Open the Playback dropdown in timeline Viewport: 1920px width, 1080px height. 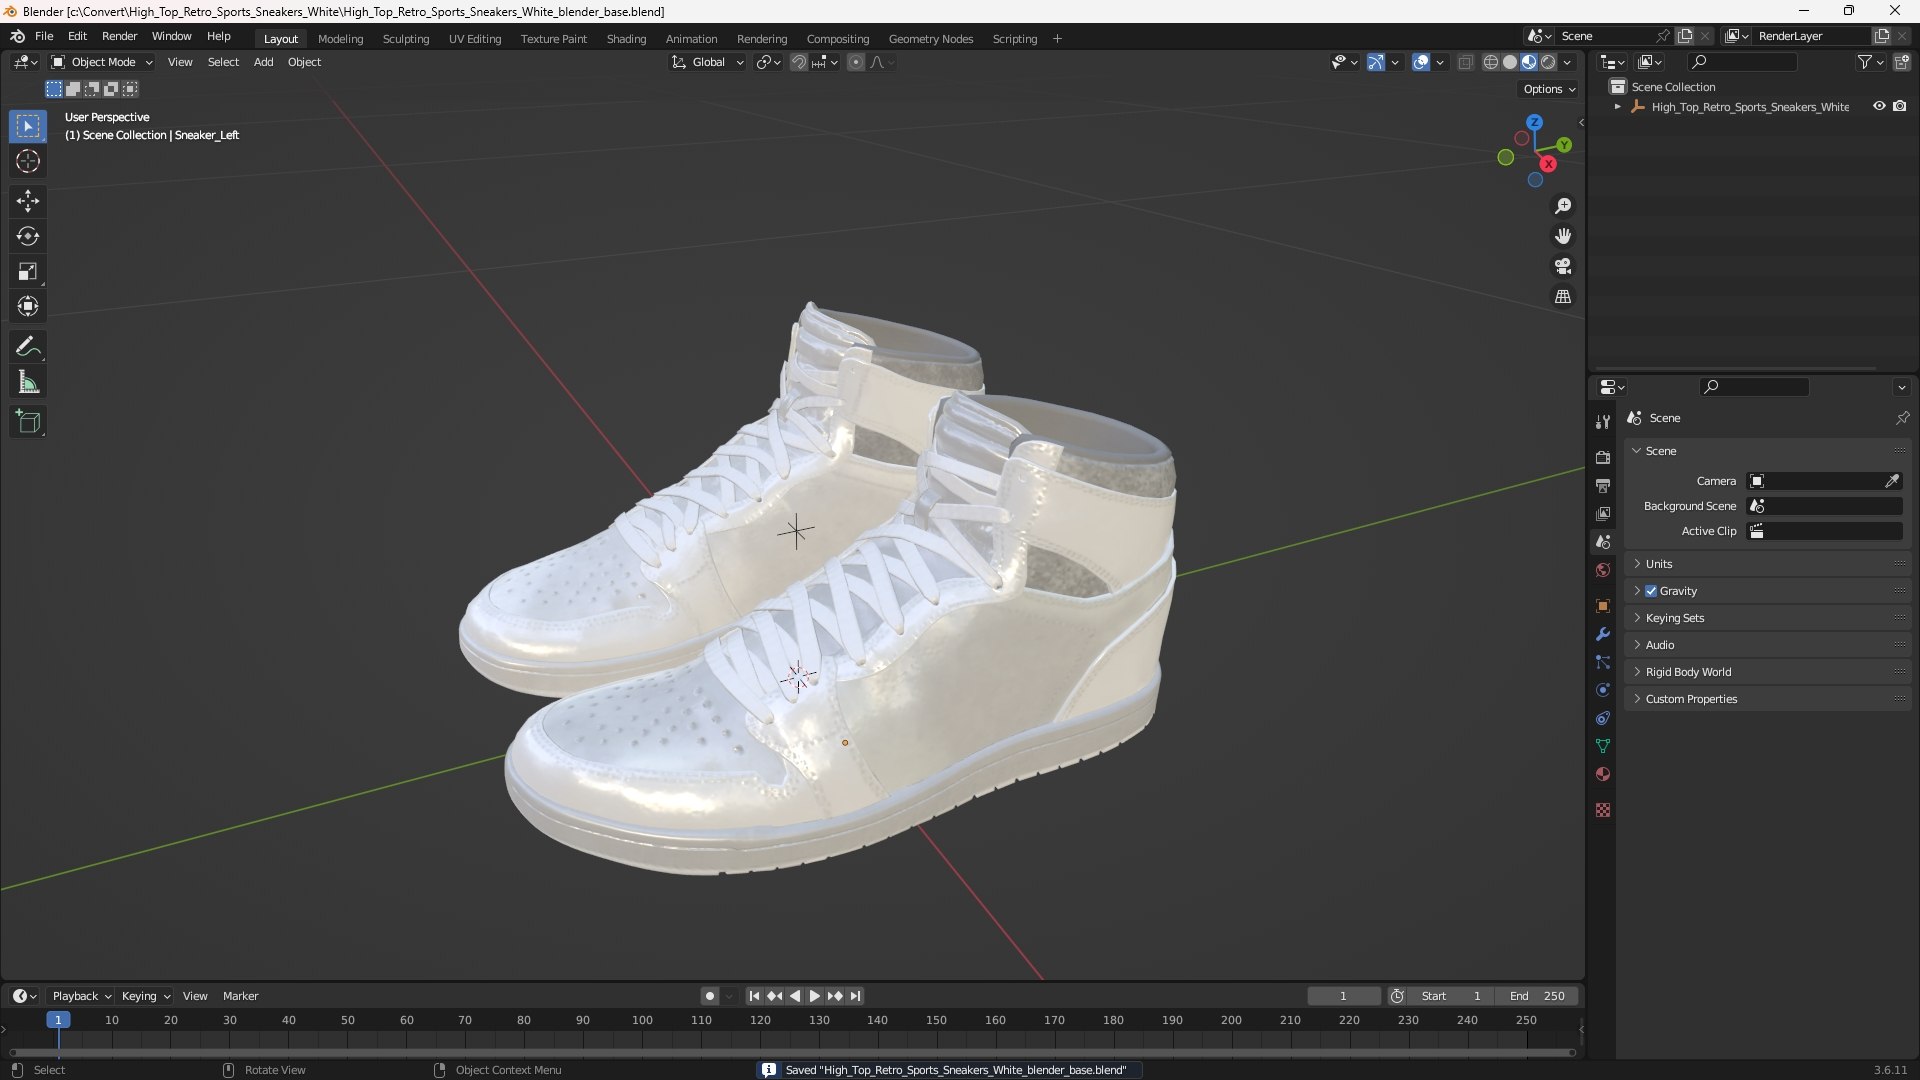tap(81, 996)
